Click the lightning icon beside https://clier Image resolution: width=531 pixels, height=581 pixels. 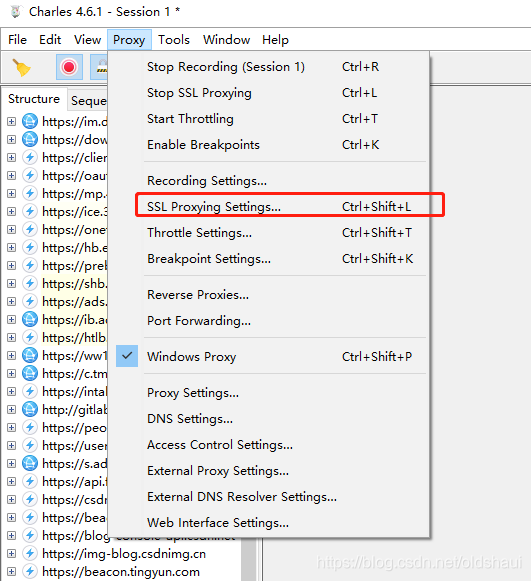pyautogui.click(x=30, y=157)
